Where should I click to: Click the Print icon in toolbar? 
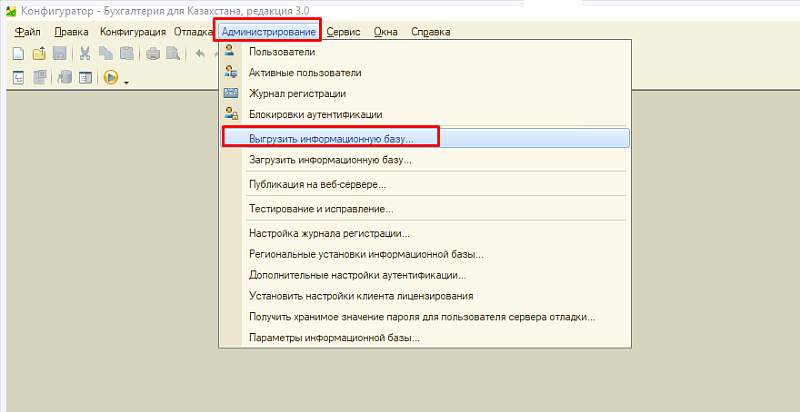153,53
